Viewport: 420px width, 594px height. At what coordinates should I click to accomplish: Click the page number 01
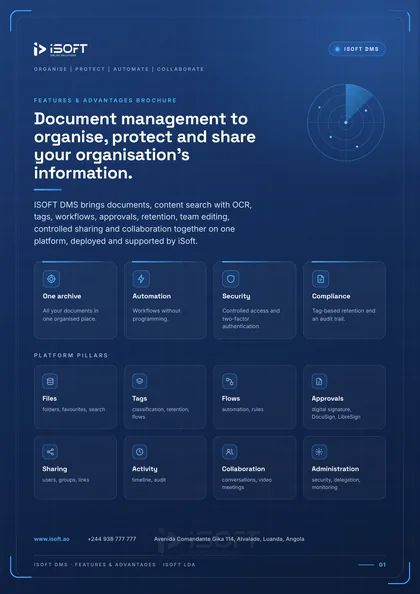tap(383, 565)
